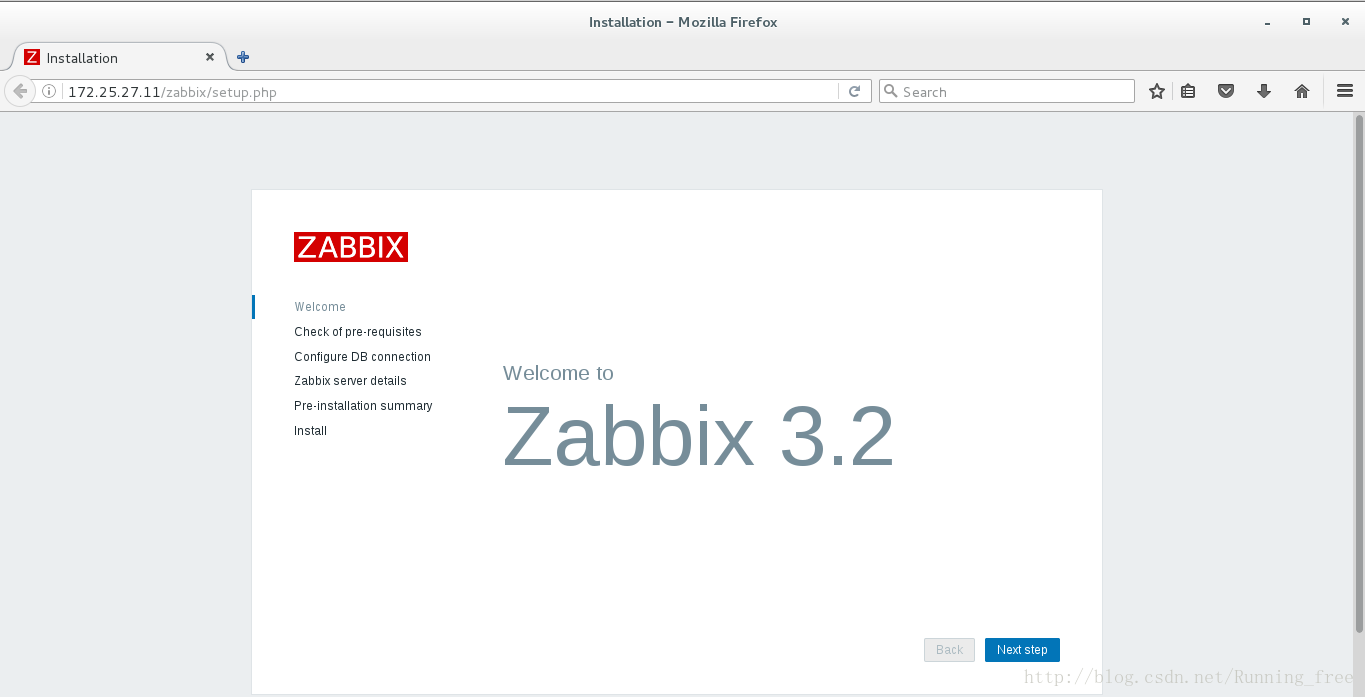Minimize the Firefox window

click(x=1267, y=22)
